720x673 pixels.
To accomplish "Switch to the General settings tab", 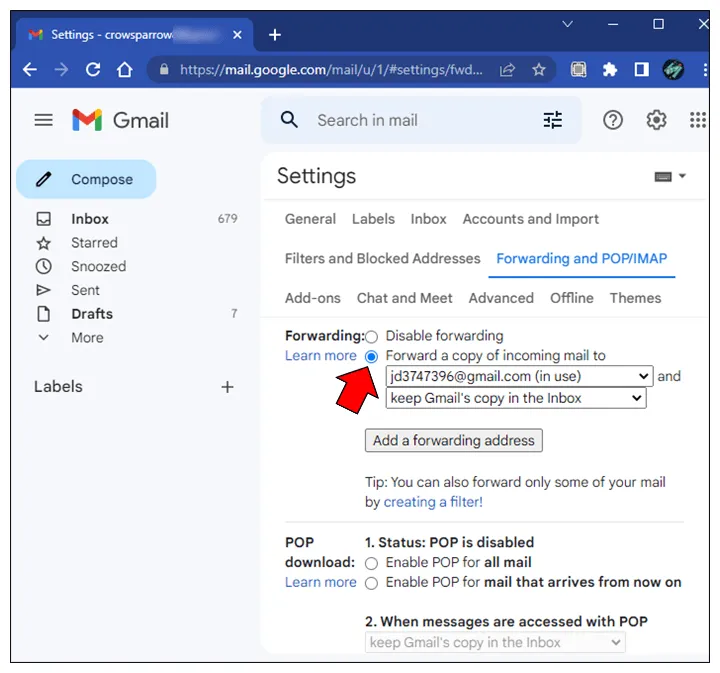I will point(310,219).
